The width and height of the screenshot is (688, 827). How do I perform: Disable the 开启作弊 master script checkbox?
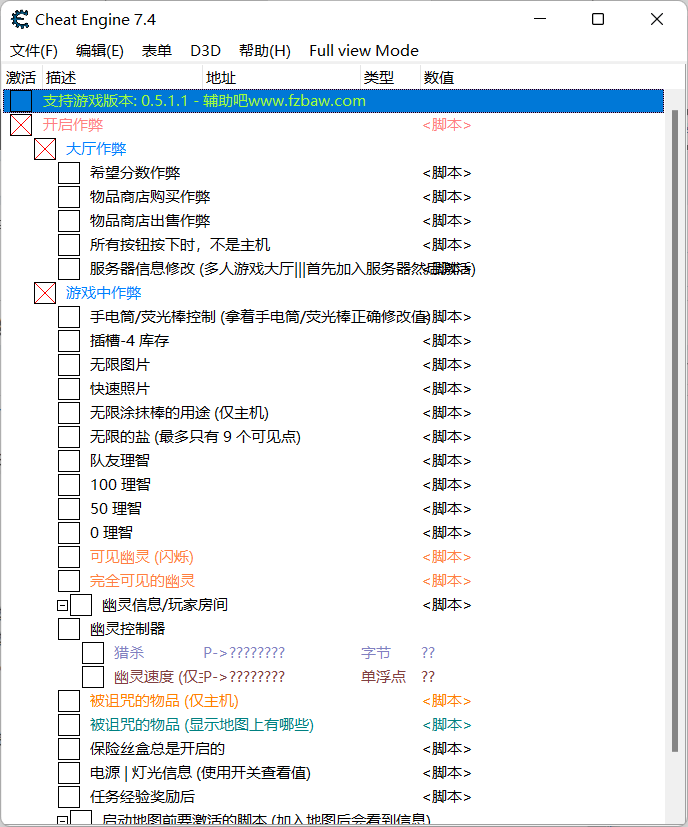[x=21, y=125]
